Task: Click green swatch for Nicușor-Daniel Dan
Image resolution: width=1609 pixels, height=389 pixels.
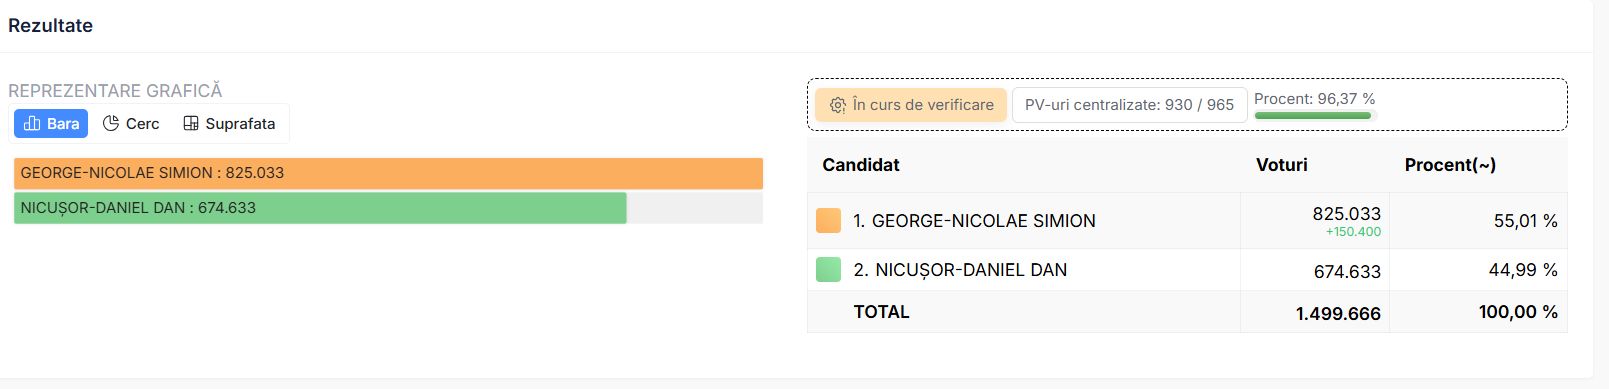Action: (x=828, y=270)
